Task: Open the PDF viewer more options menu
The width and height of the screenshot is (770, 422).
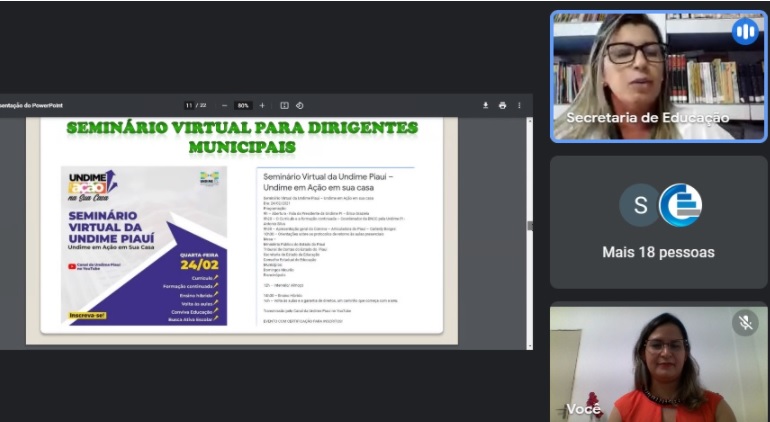Action: [x=519, y=105]
